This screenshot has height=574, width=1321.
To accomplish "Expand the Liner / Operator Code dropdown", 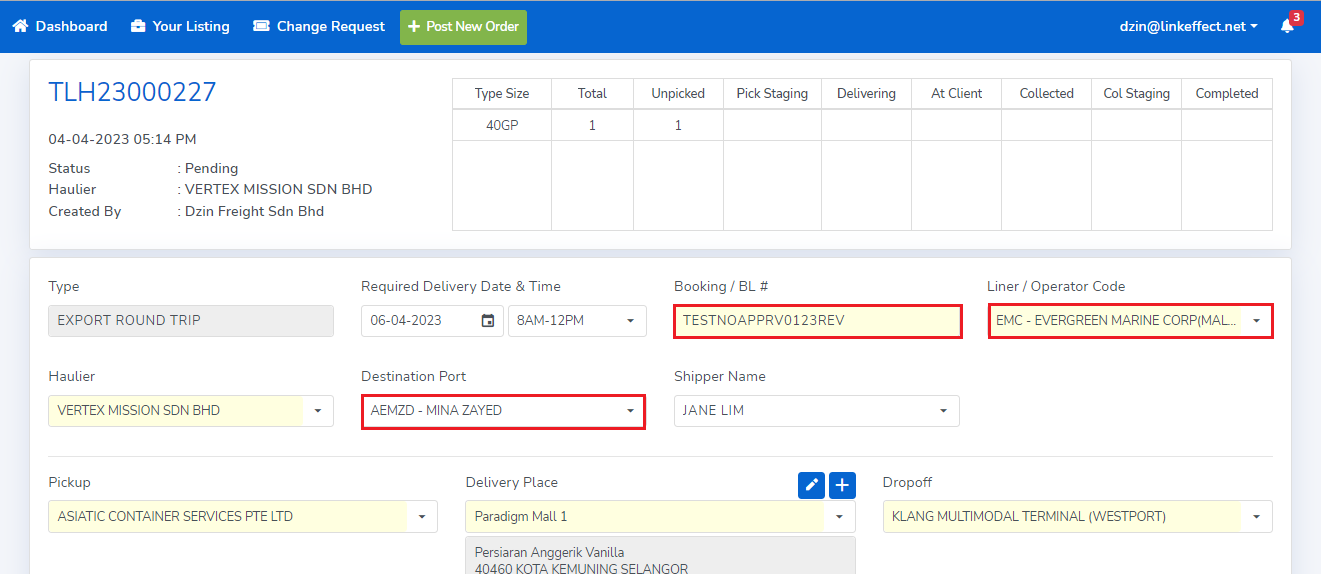I will 1256,321.
